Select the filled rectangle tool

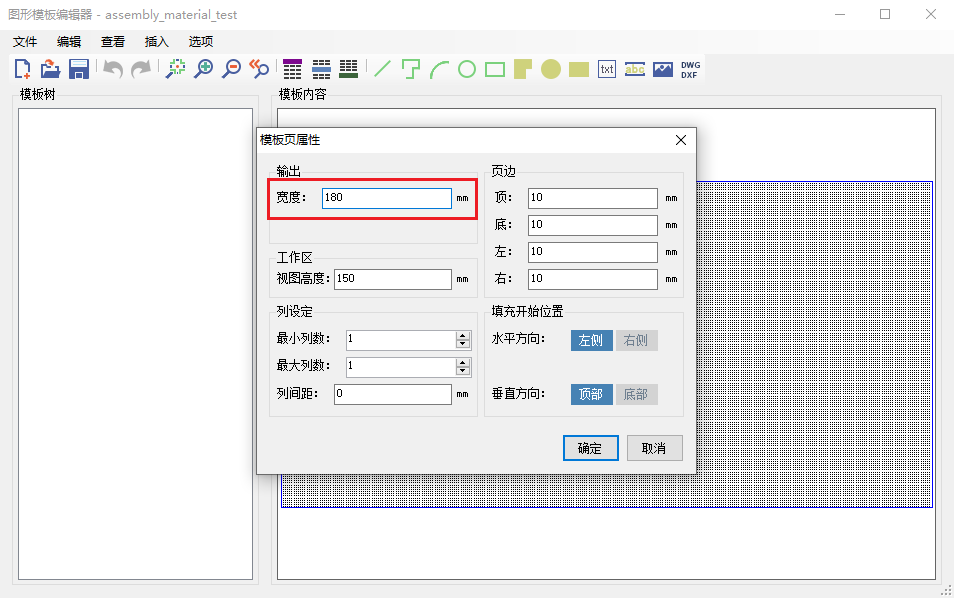(579, 69)
